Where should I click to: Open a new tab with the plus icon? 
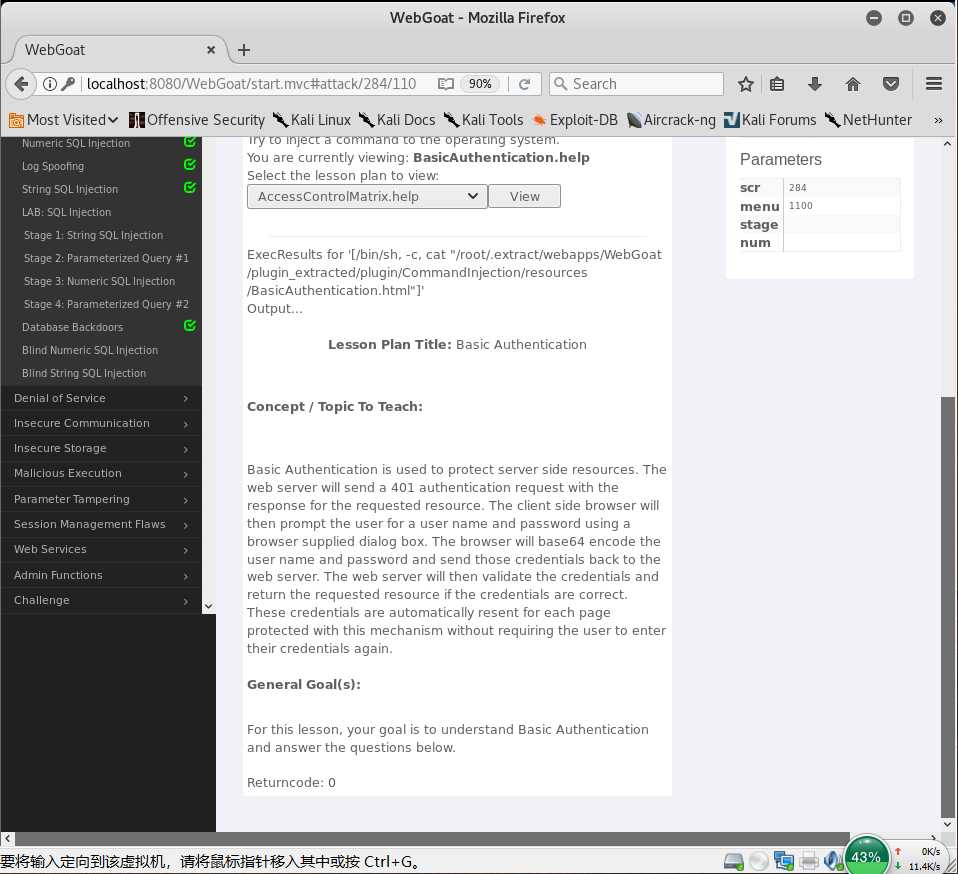(x=244, y=50)
